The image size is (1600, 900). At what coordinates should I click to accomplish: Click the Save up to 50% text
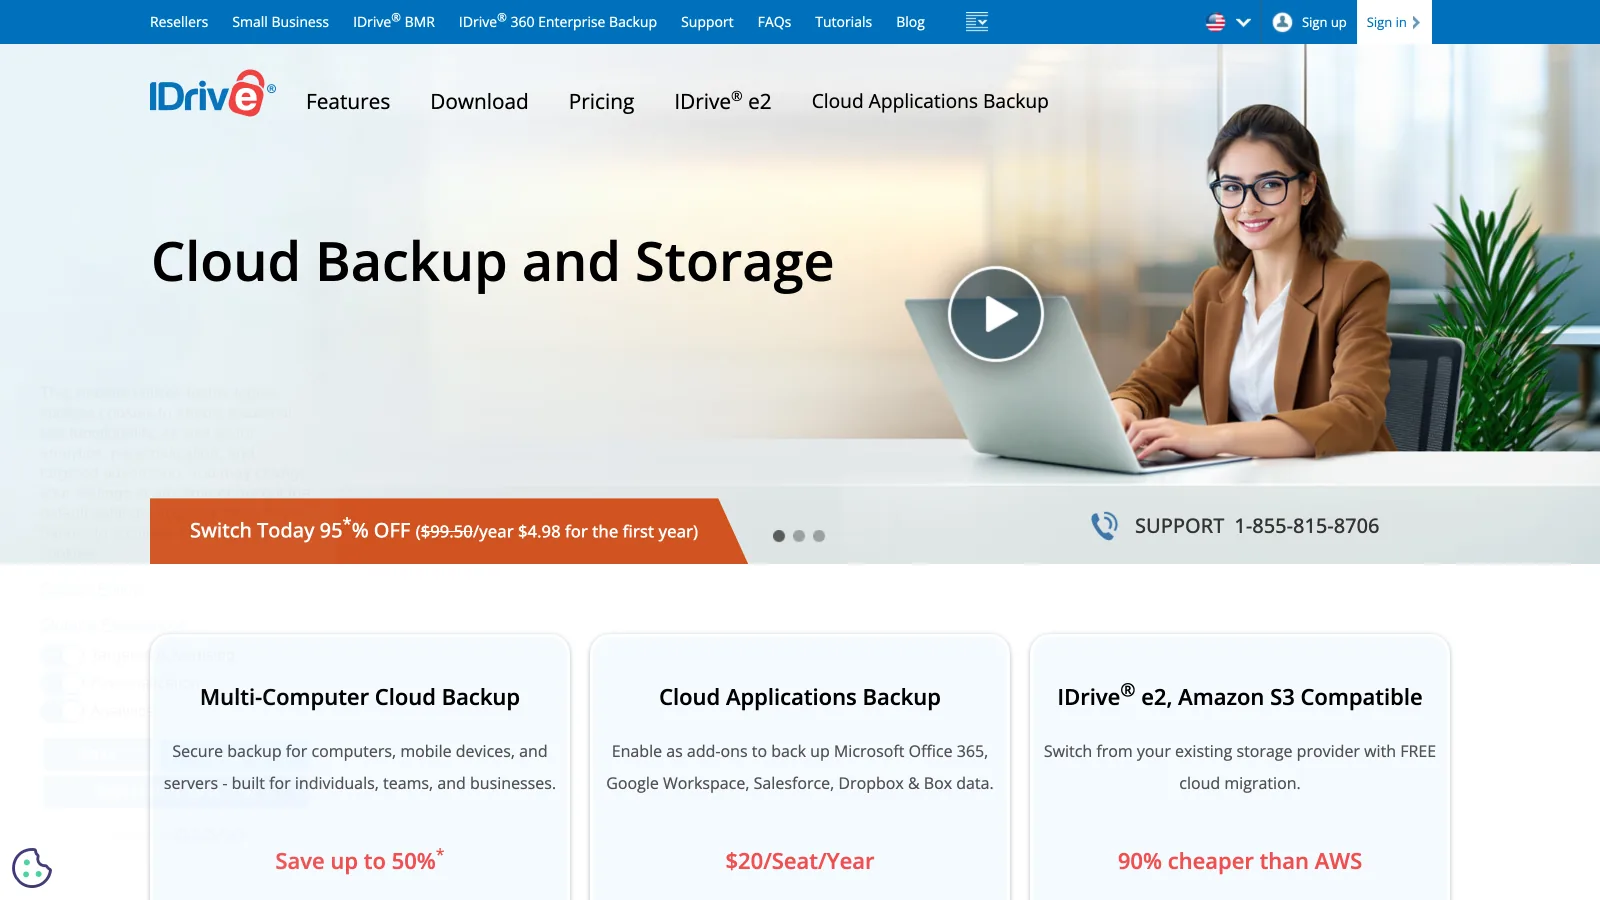[x=360, y=860]
